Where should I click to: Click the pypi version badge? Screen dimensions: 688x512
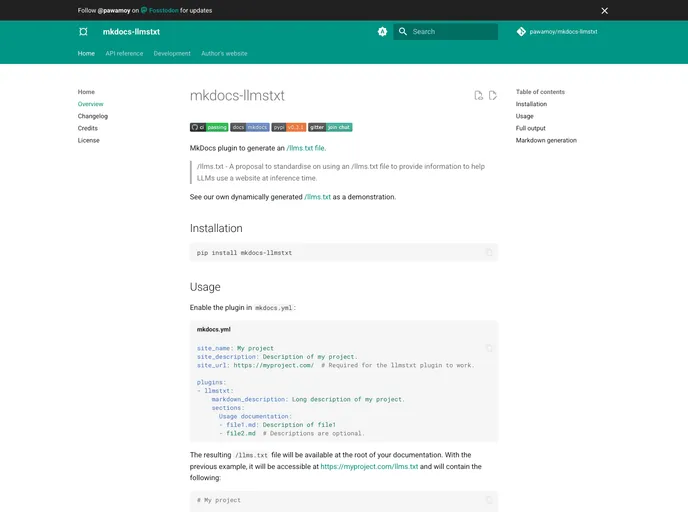click(289, 127)
